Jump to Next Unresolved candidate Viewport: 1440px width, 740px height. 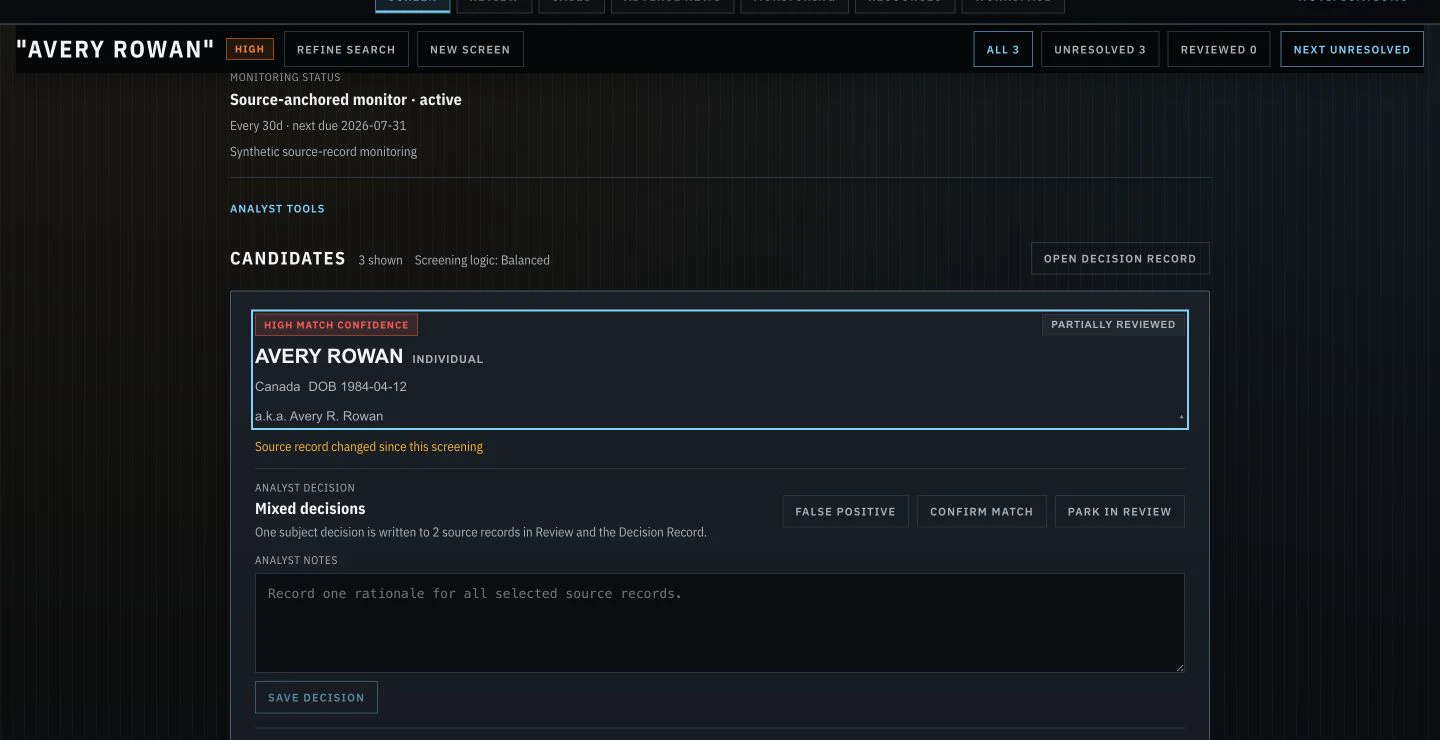[1352, 49]
